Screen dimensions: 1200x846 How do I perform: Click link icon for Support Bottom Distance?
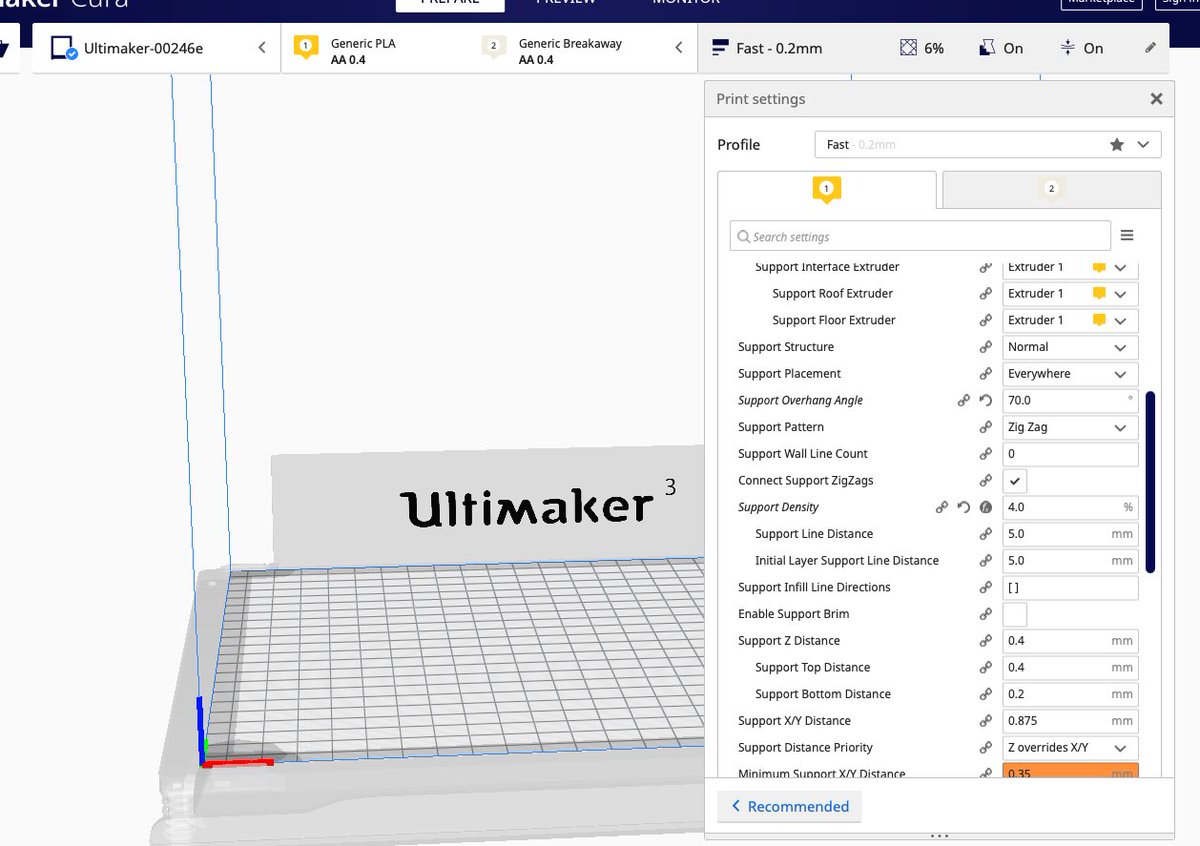pos(986,694)
